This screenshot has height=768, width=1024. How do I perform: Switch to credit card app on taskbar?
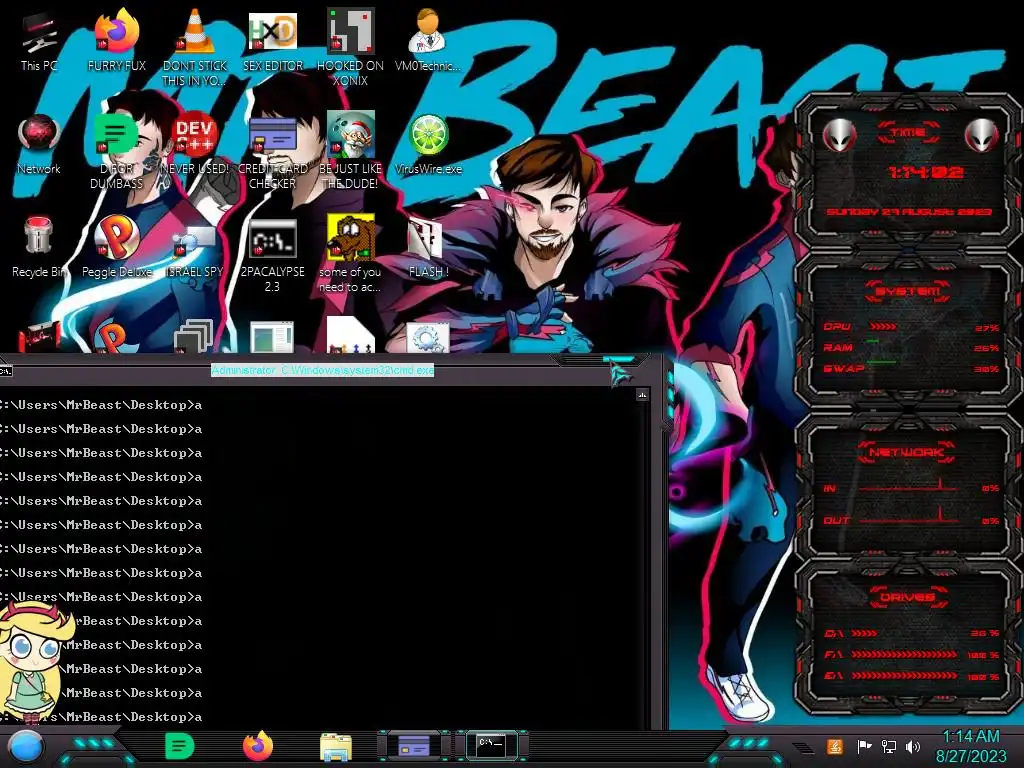[x=413, y=745]
